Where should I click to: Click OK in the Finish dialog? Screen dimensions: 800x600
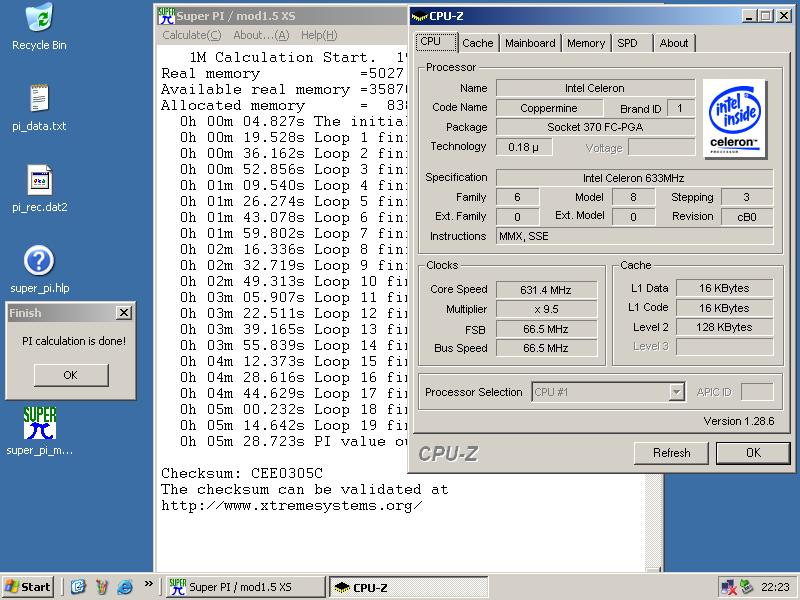click(71, 375)
